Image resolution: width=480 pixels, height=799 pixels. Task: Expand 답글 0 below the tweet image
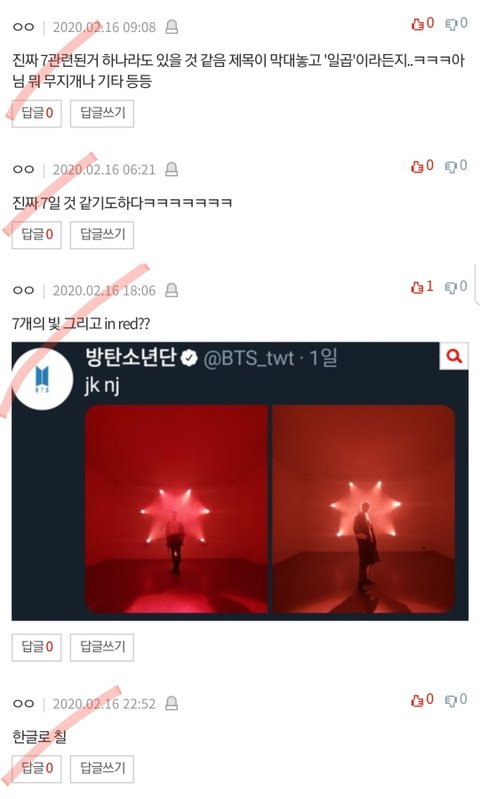37,647
